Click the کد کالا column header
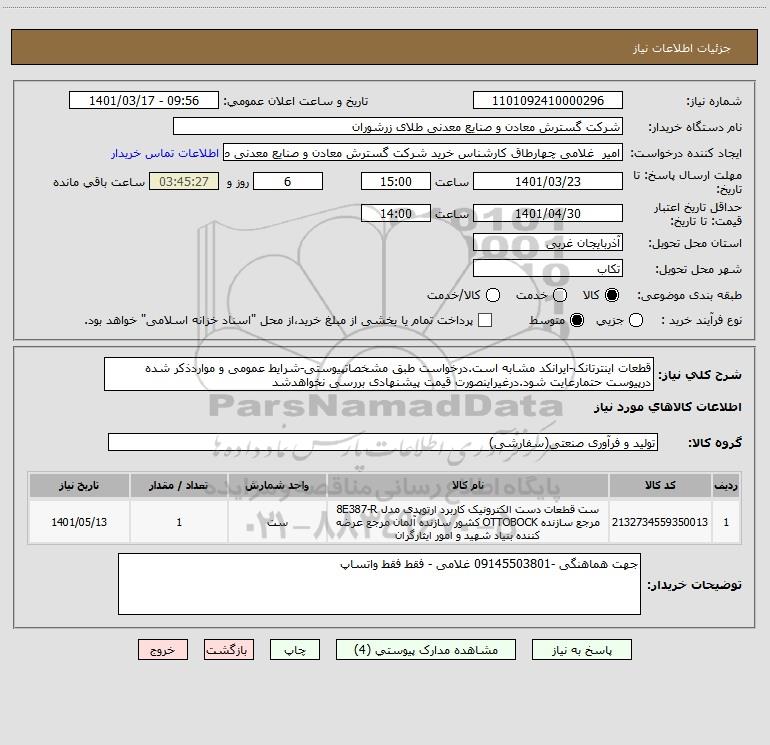This screenshot has width=770, height=745. coord(660,485)
